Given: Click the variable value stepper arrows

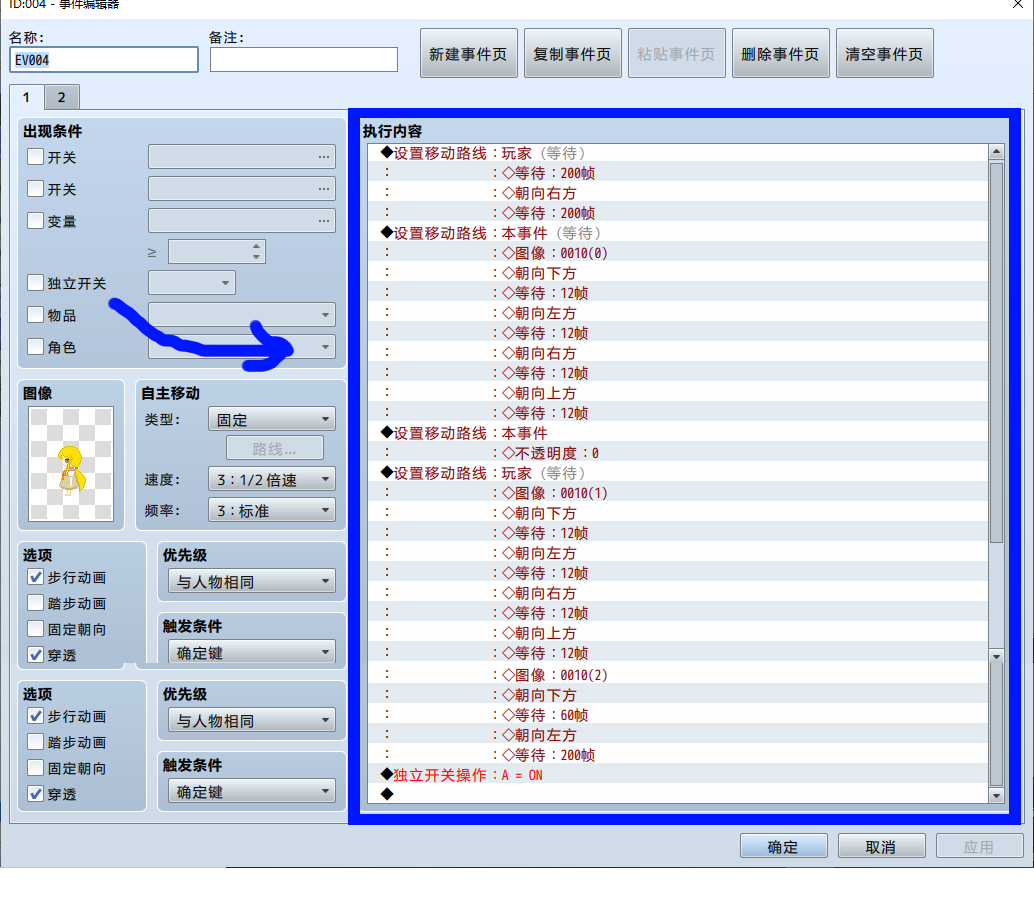Looking at the screenshot, I should (x=257, y=251).
